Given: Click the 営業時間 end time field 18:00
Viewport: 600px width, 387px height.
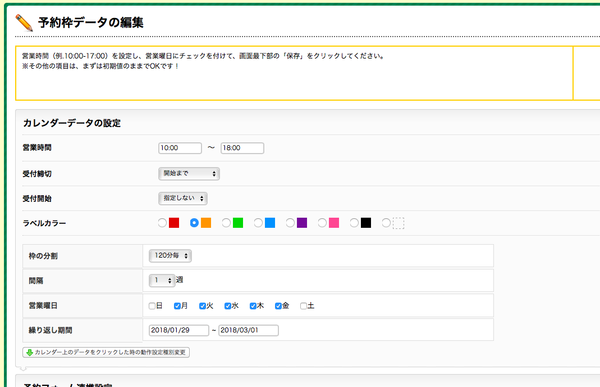Looking at the screenshot, I should click(242, 148).
